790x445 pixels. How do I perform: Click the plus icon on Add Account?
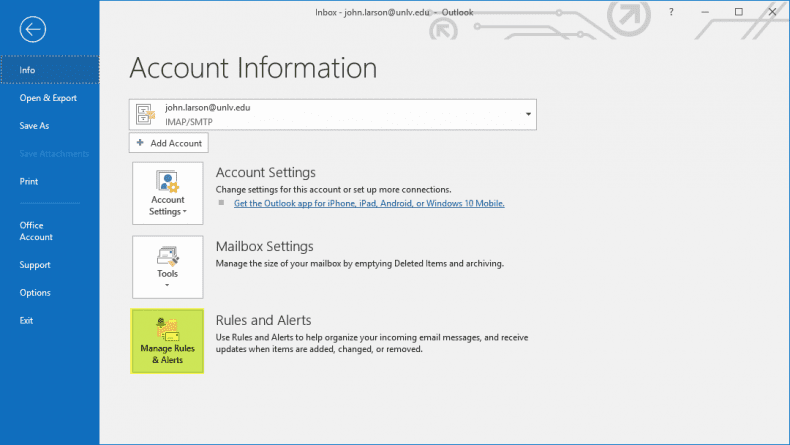point(140,143)
